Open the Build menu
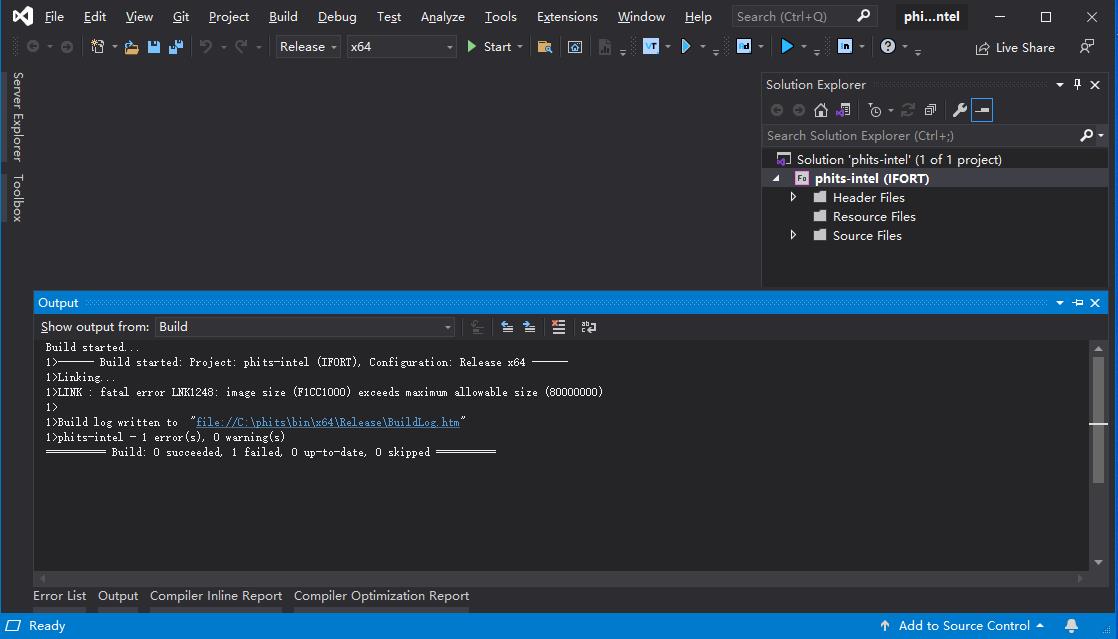 pyautogui.click(x=283, y=17)
